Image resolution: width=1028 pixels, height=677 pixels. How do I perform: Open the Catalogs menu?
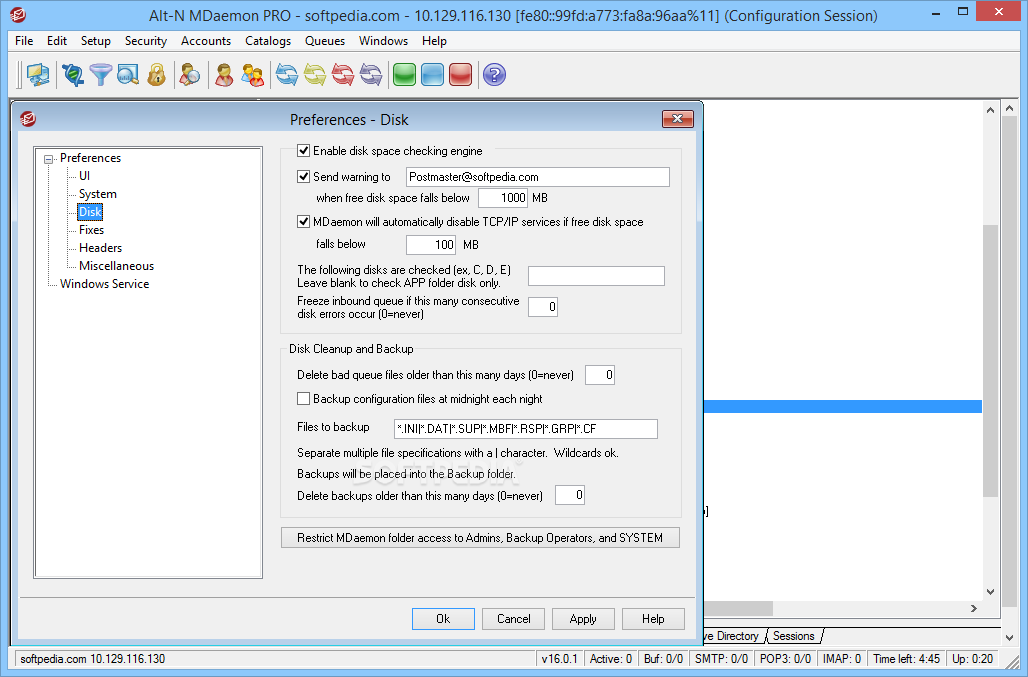tap(268, 41)
